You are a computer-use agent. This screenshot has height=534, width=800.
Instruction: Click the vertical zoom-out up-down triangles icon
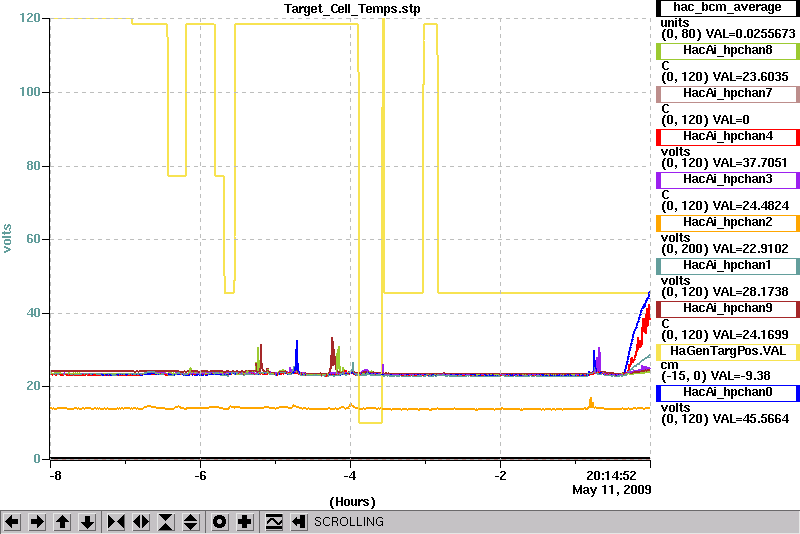point(191,522)
